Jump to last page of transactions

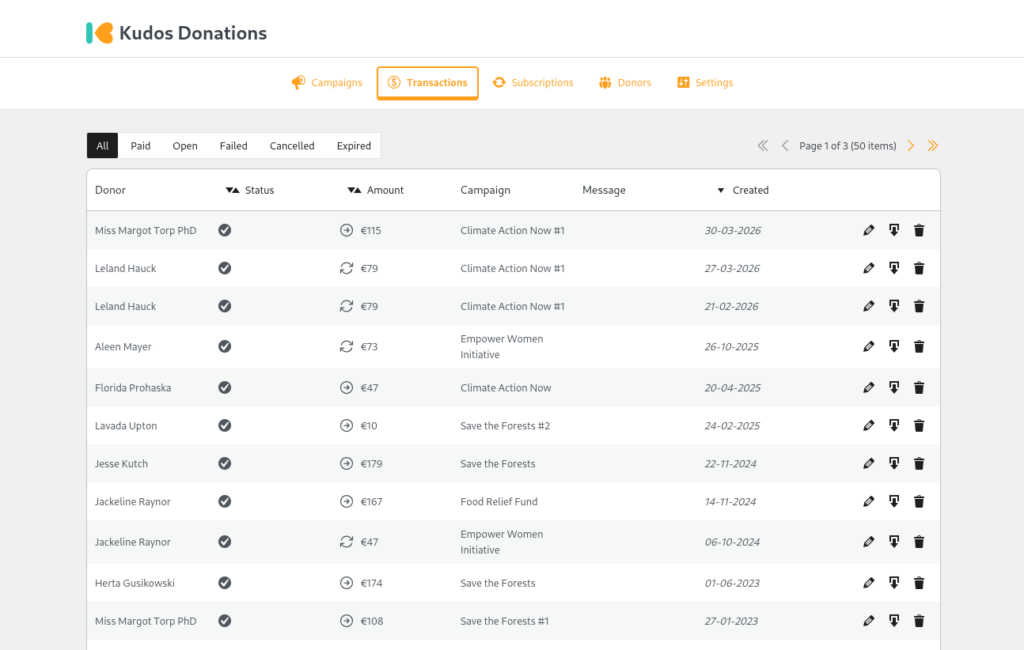933,146
